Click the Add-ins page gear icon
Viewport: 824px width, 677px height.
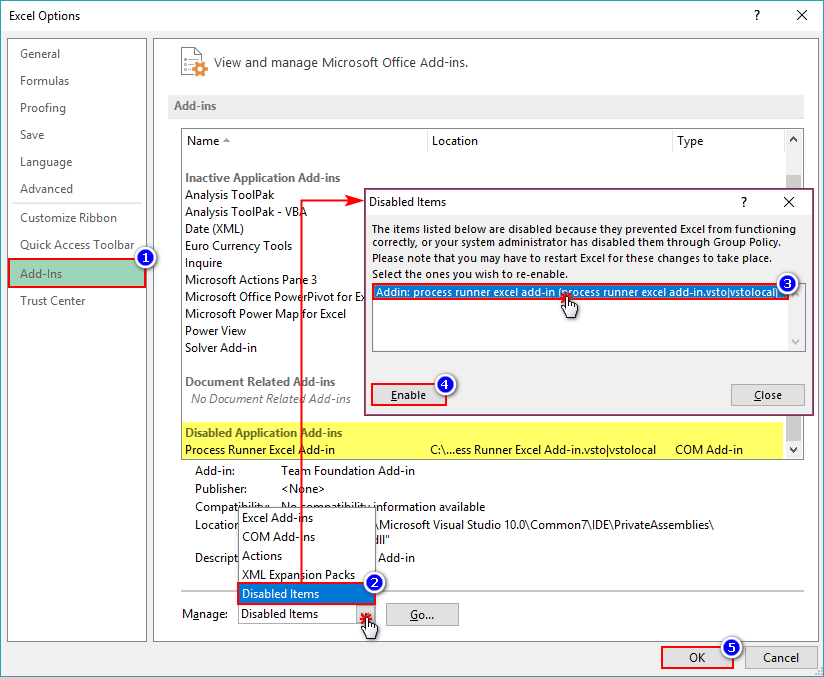coord(193,60)
